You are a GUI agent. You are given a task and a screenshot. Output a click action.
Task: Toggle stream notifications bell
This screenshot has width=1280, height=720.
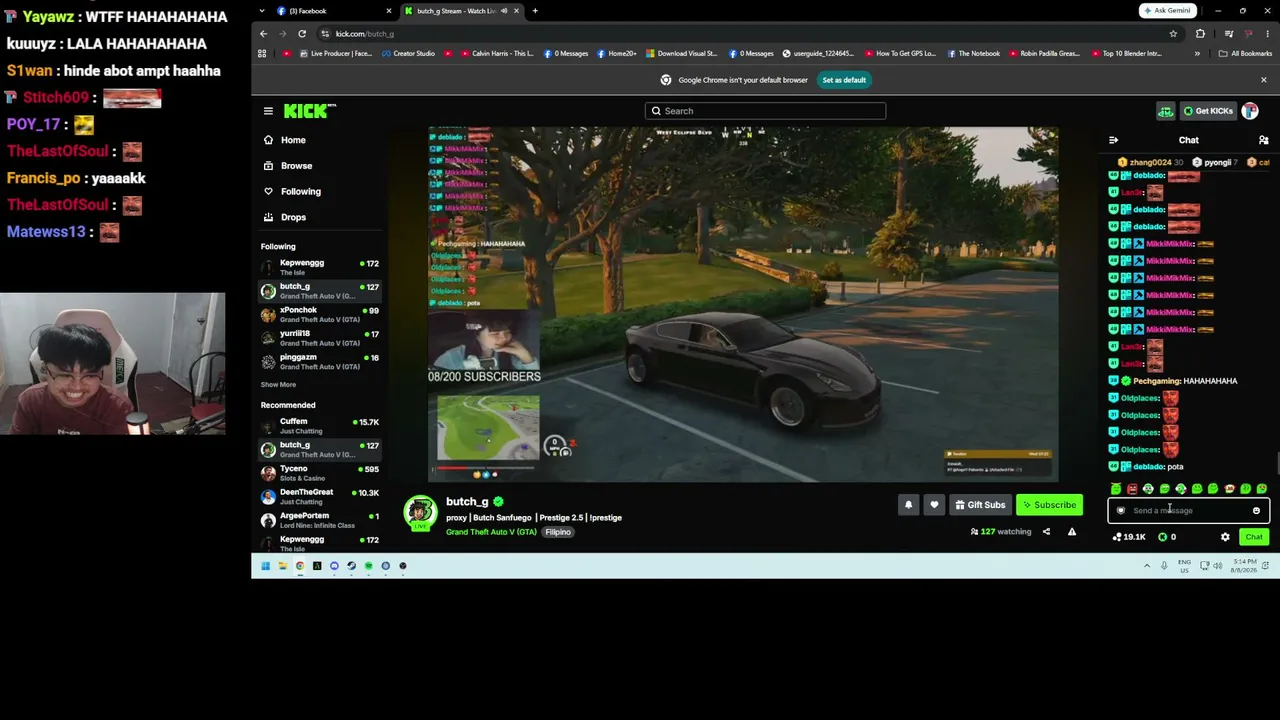(x=908, y=505)
